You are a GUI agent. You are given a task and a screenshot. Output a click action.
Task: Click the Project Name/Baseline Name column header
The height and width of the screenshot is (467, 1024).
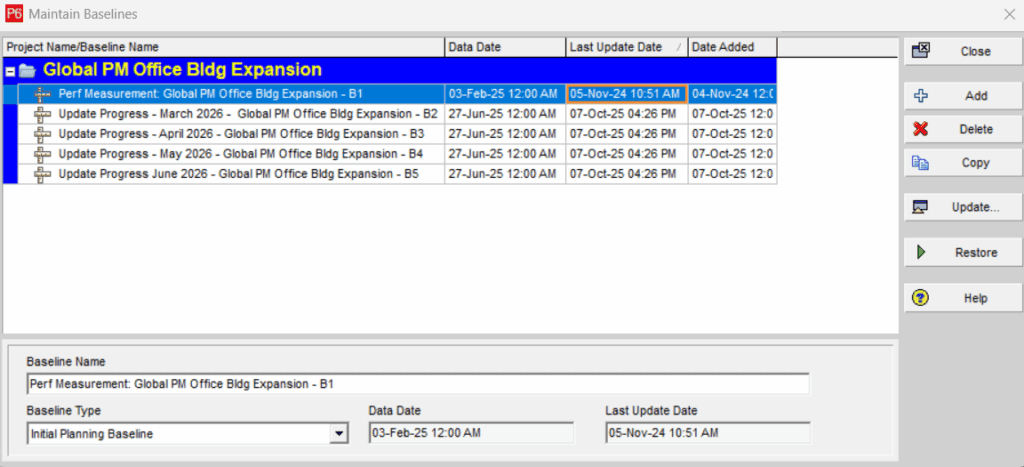click(x=224, y=47)
